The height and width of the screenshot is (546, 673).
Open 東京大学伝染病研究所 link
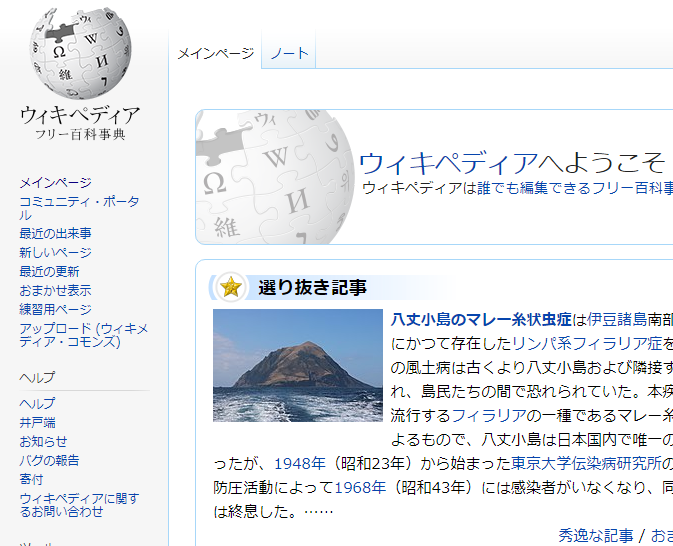[x=586, y=464]
